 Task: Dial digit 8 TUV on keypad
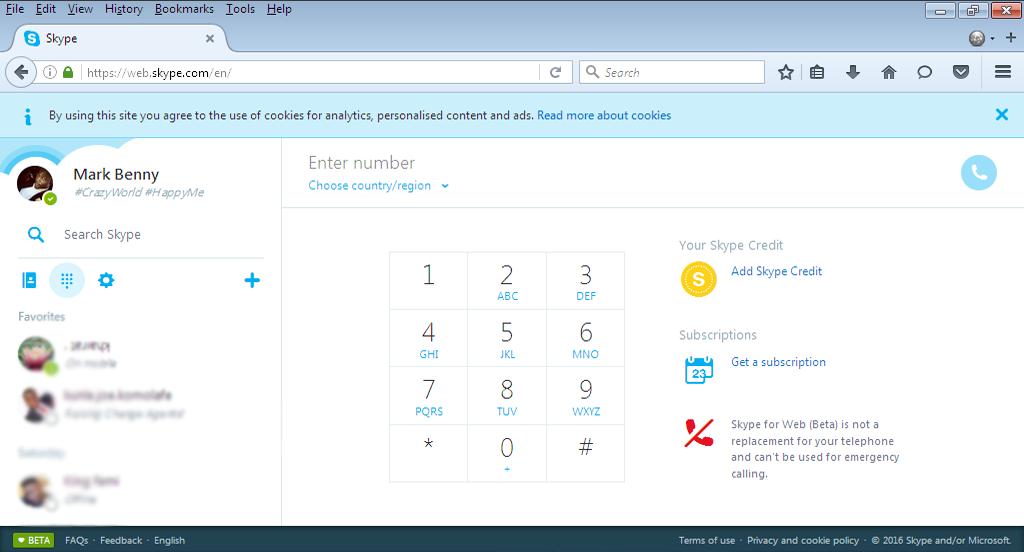pyautogui.click(x=507, y=396)
